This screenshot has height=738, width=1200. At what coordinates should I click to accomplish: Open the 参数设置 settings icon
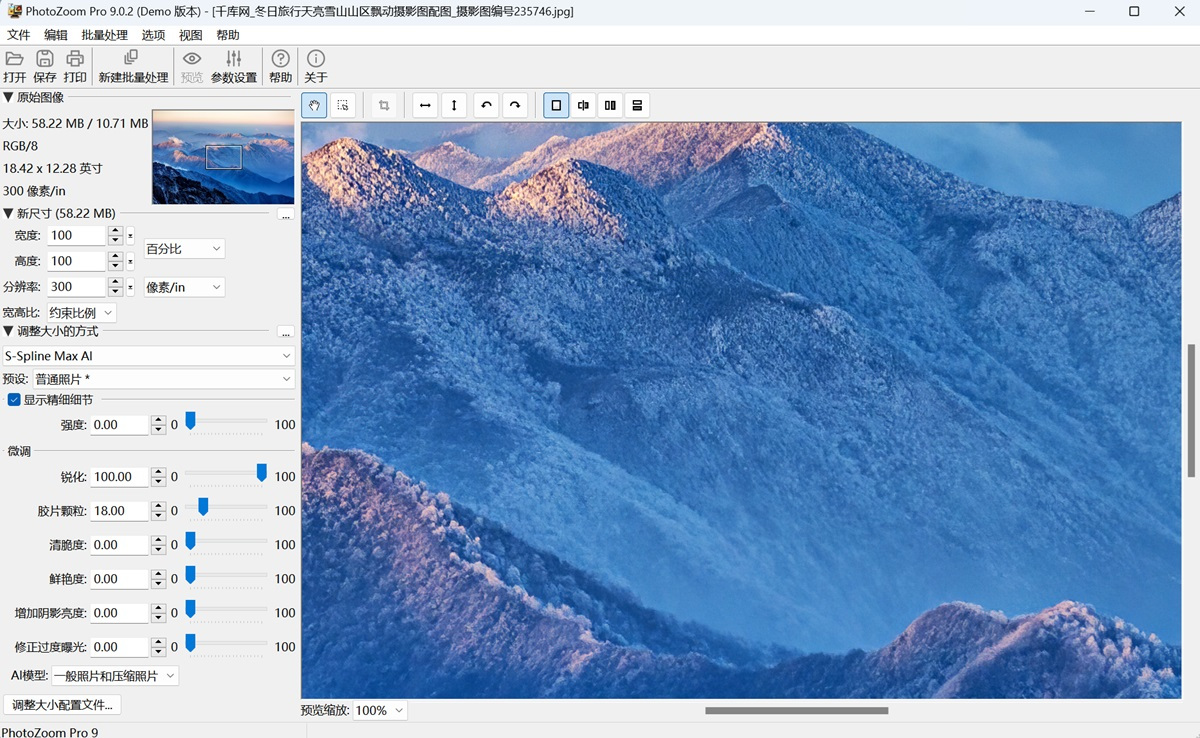coord(233,65)
